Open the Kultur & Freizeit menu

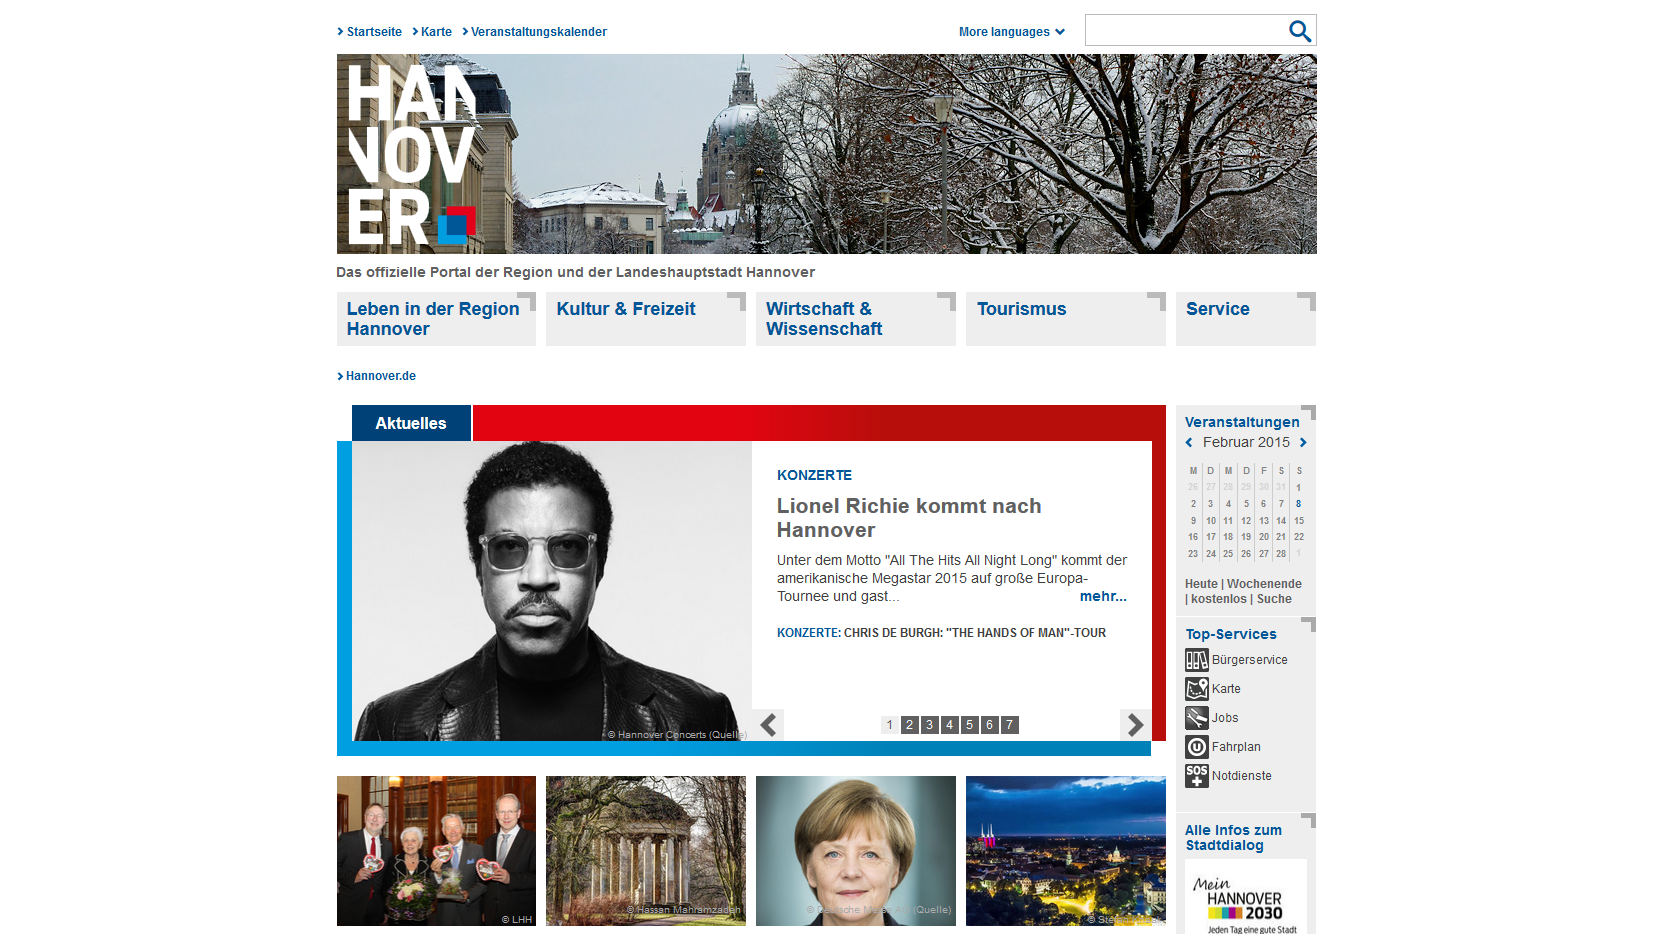coord(646,319)
